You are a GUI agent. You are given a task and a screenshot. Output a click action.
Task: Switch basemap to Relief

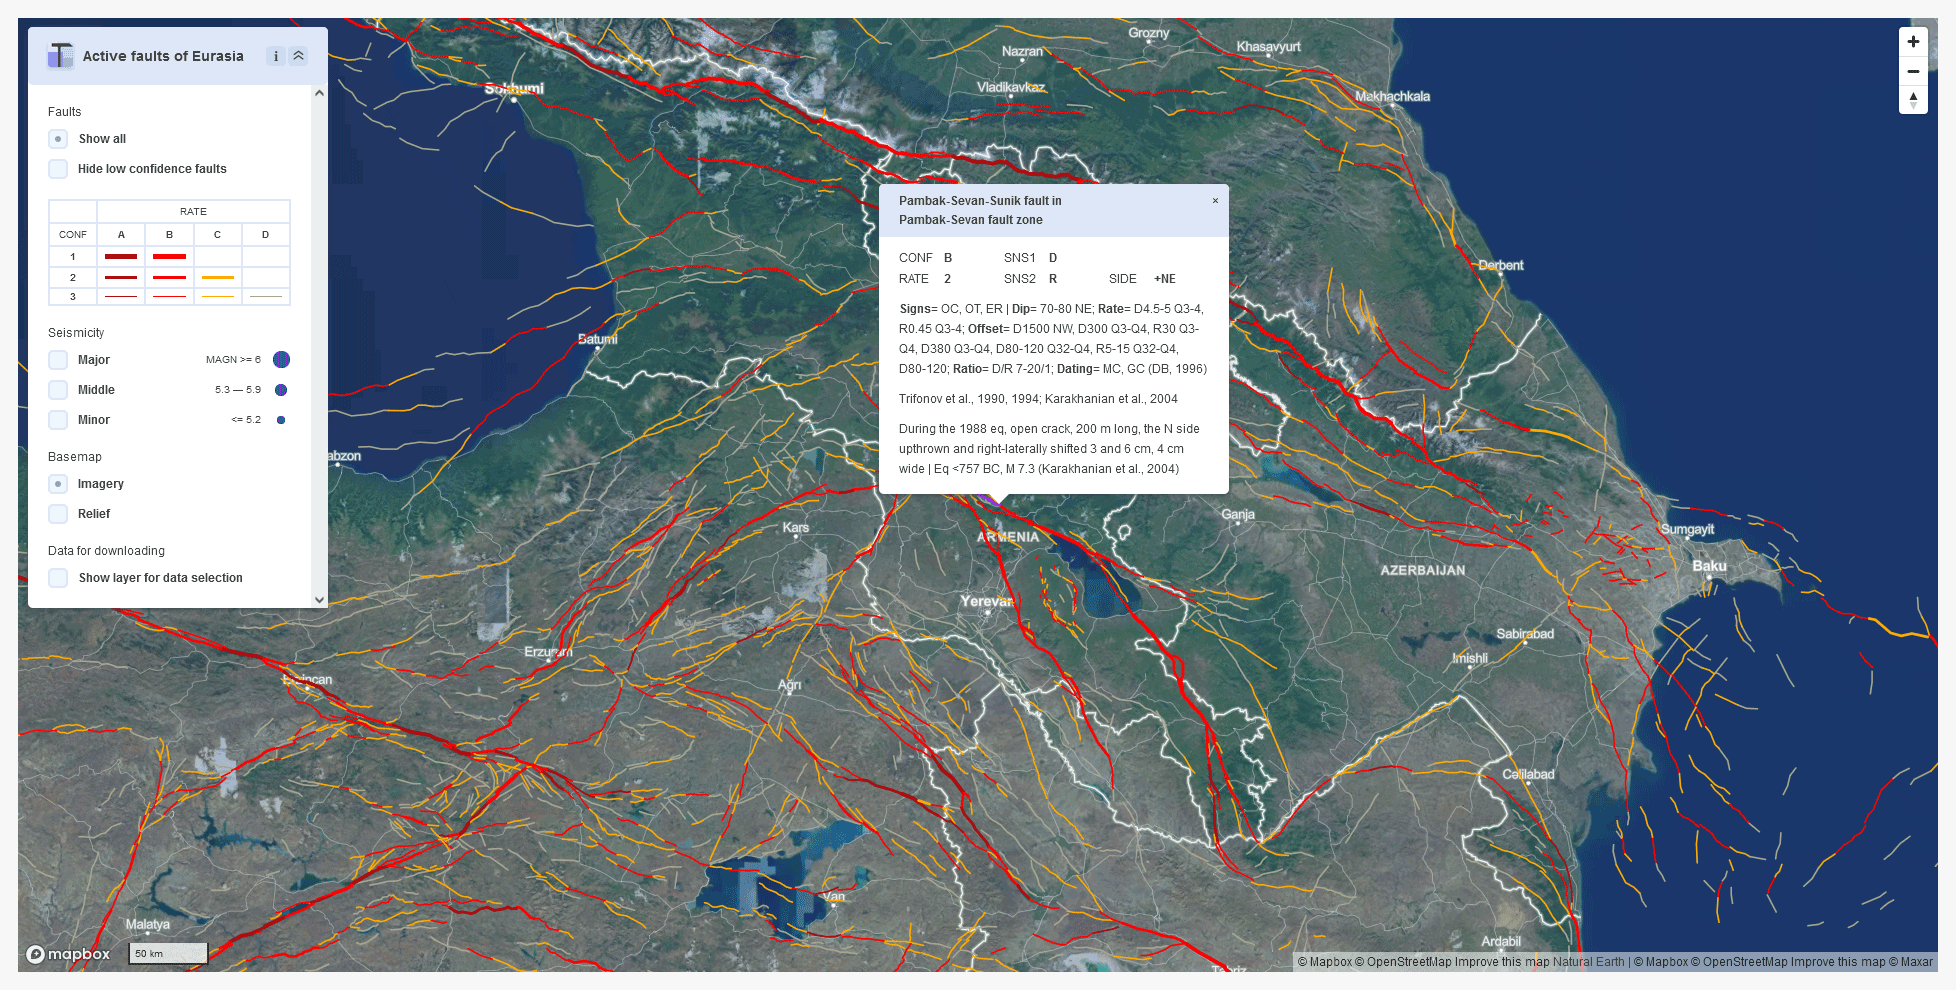58,514
